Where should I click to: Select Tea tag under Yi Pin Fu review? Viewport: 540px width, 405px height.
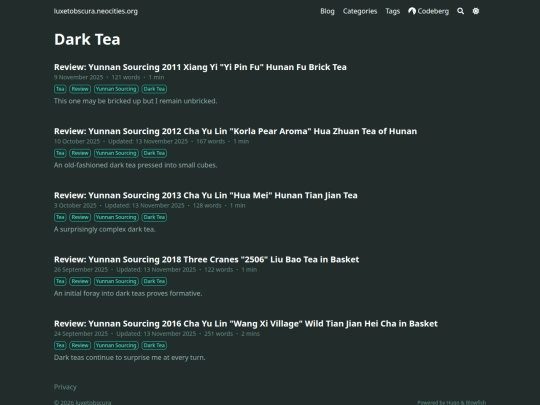[x=60, y=89]
